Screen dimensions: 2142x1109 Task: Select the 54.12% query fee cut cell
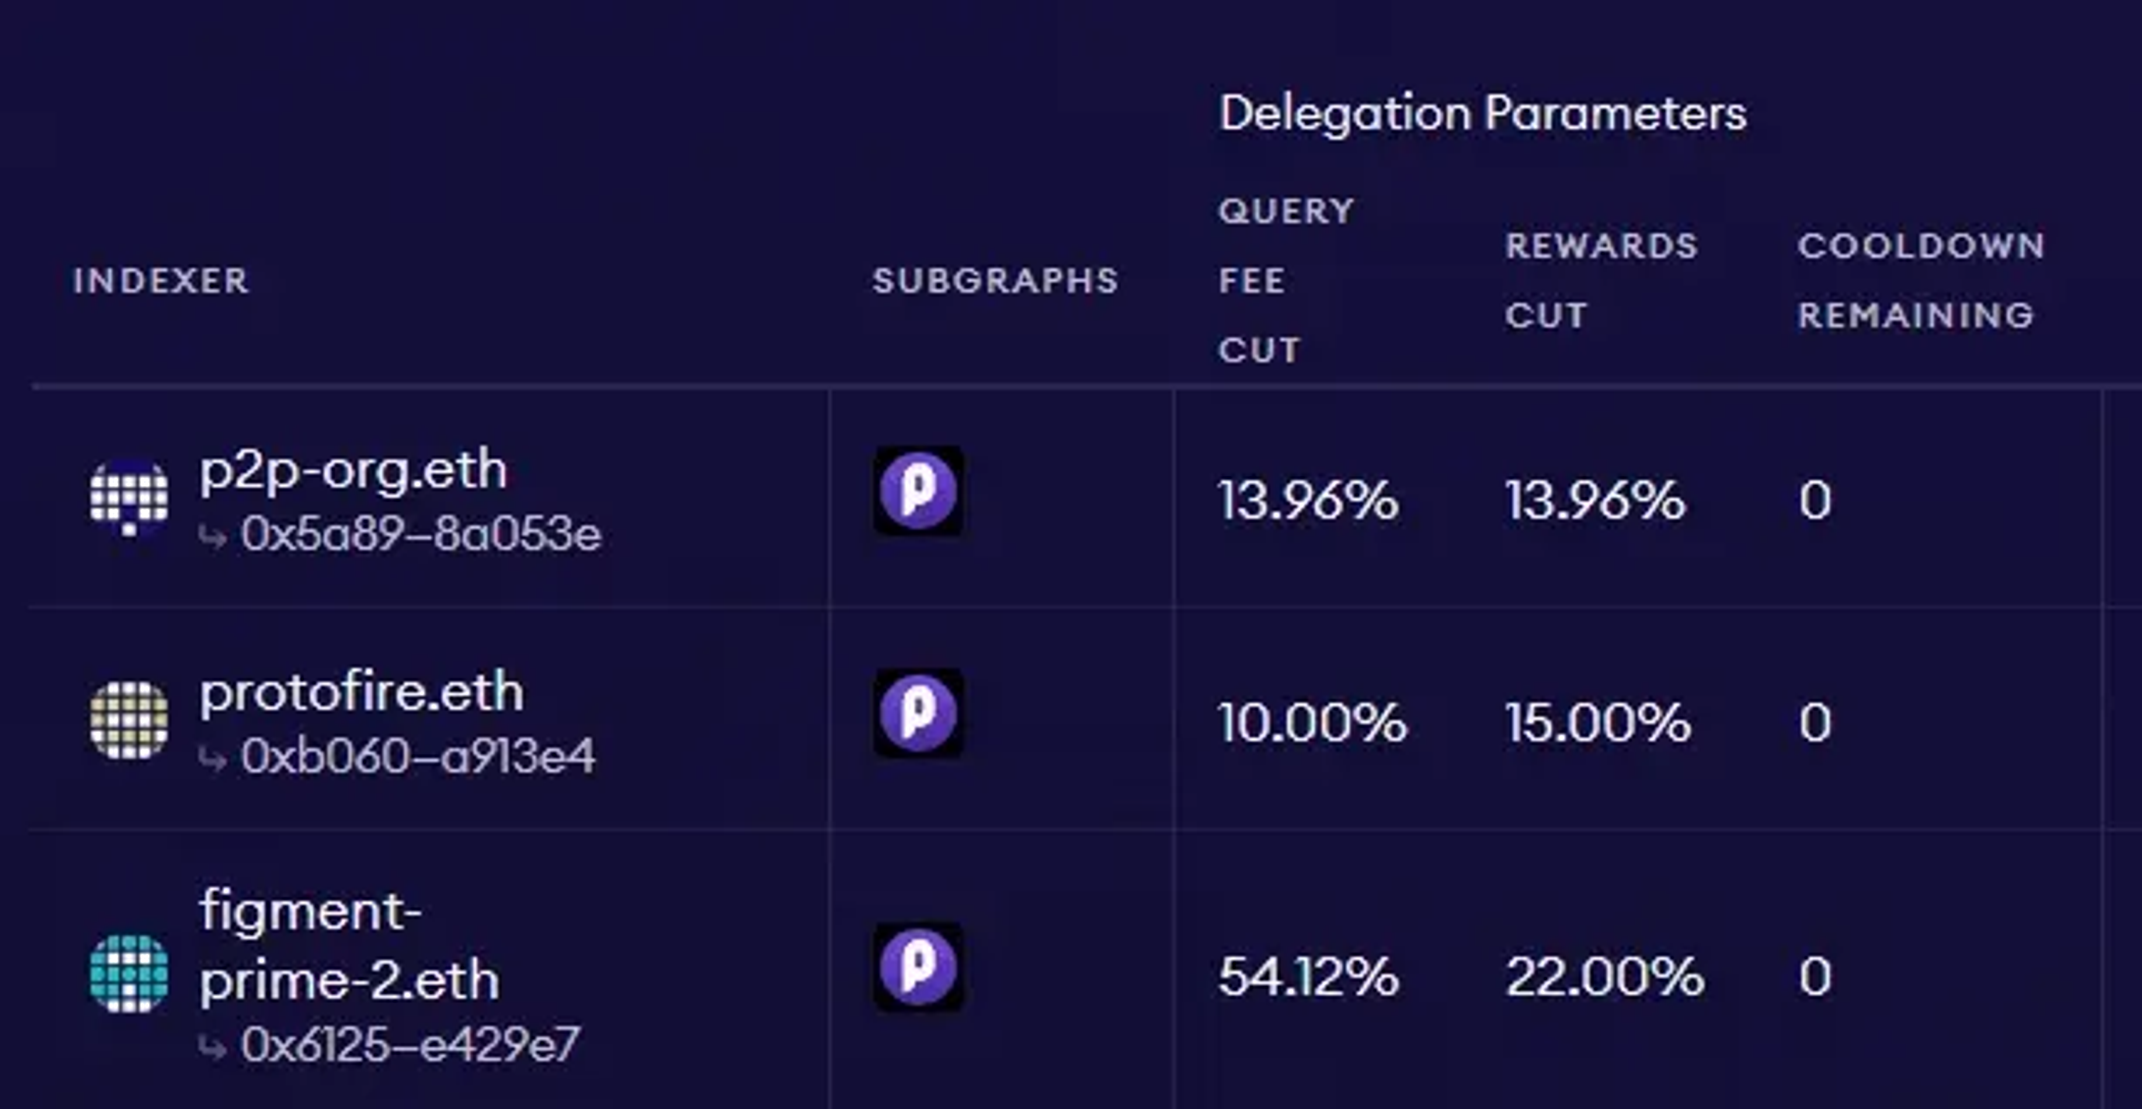(1308, 976)
